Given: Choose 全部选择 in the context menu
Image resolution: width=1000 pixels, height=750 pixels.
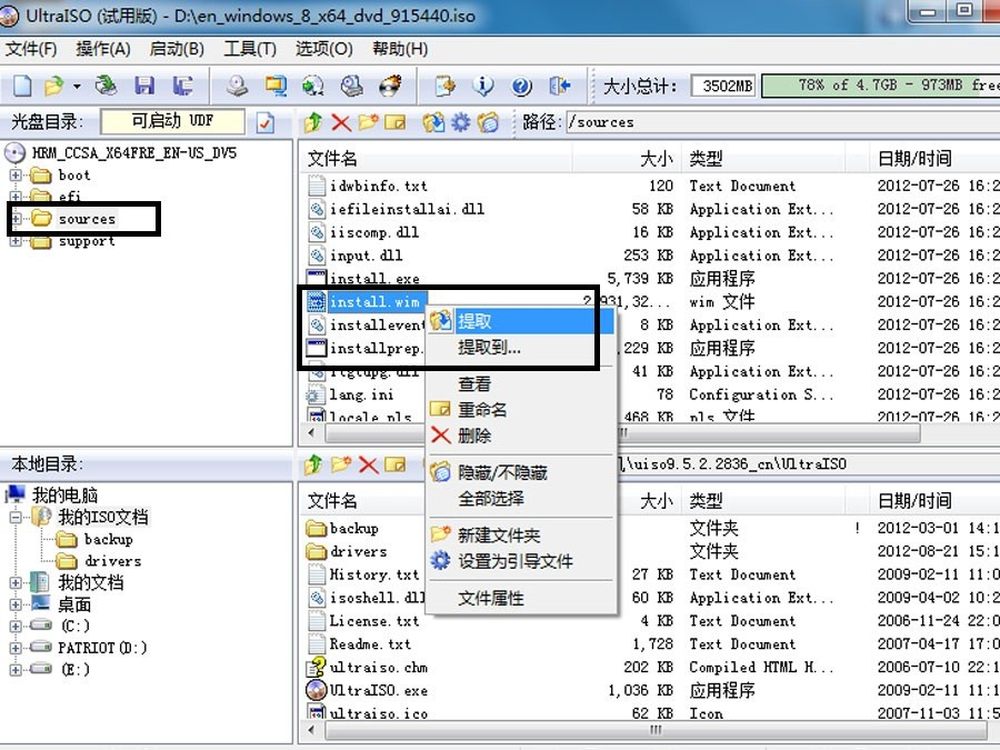Looking at the screenshot, I should [521, 498].
